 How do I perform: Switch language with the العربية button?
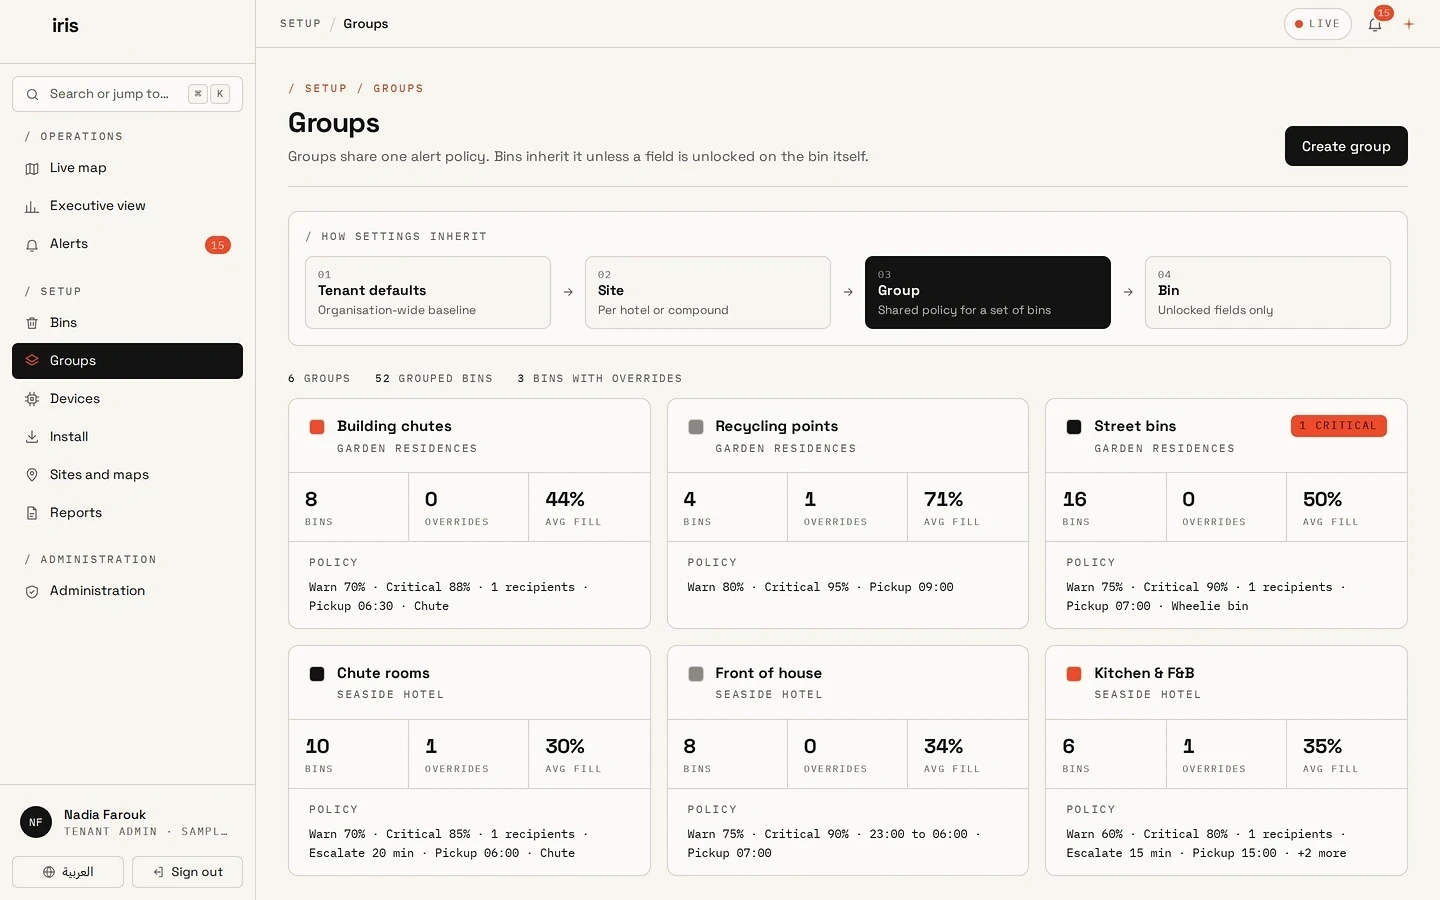coord(68,872)
